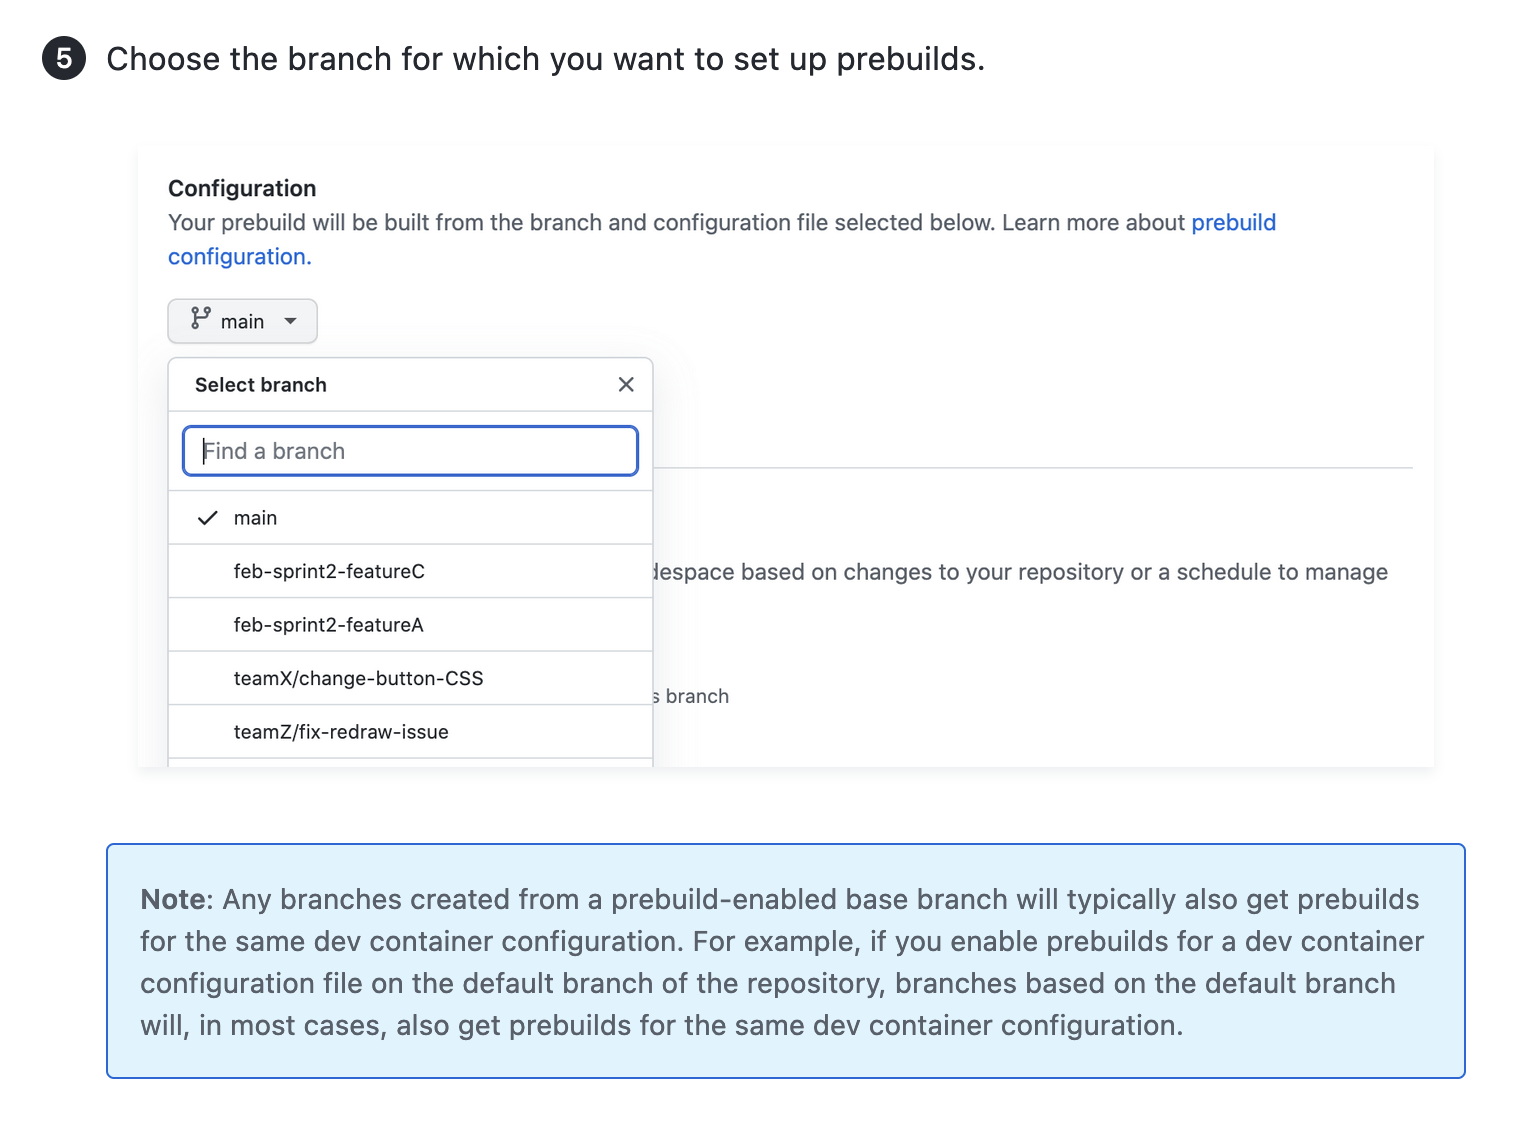Click the "Choose the branch" step instruction text
Image resolution: width=1520 pixels, height=1124 pixels.
point(545,59)
